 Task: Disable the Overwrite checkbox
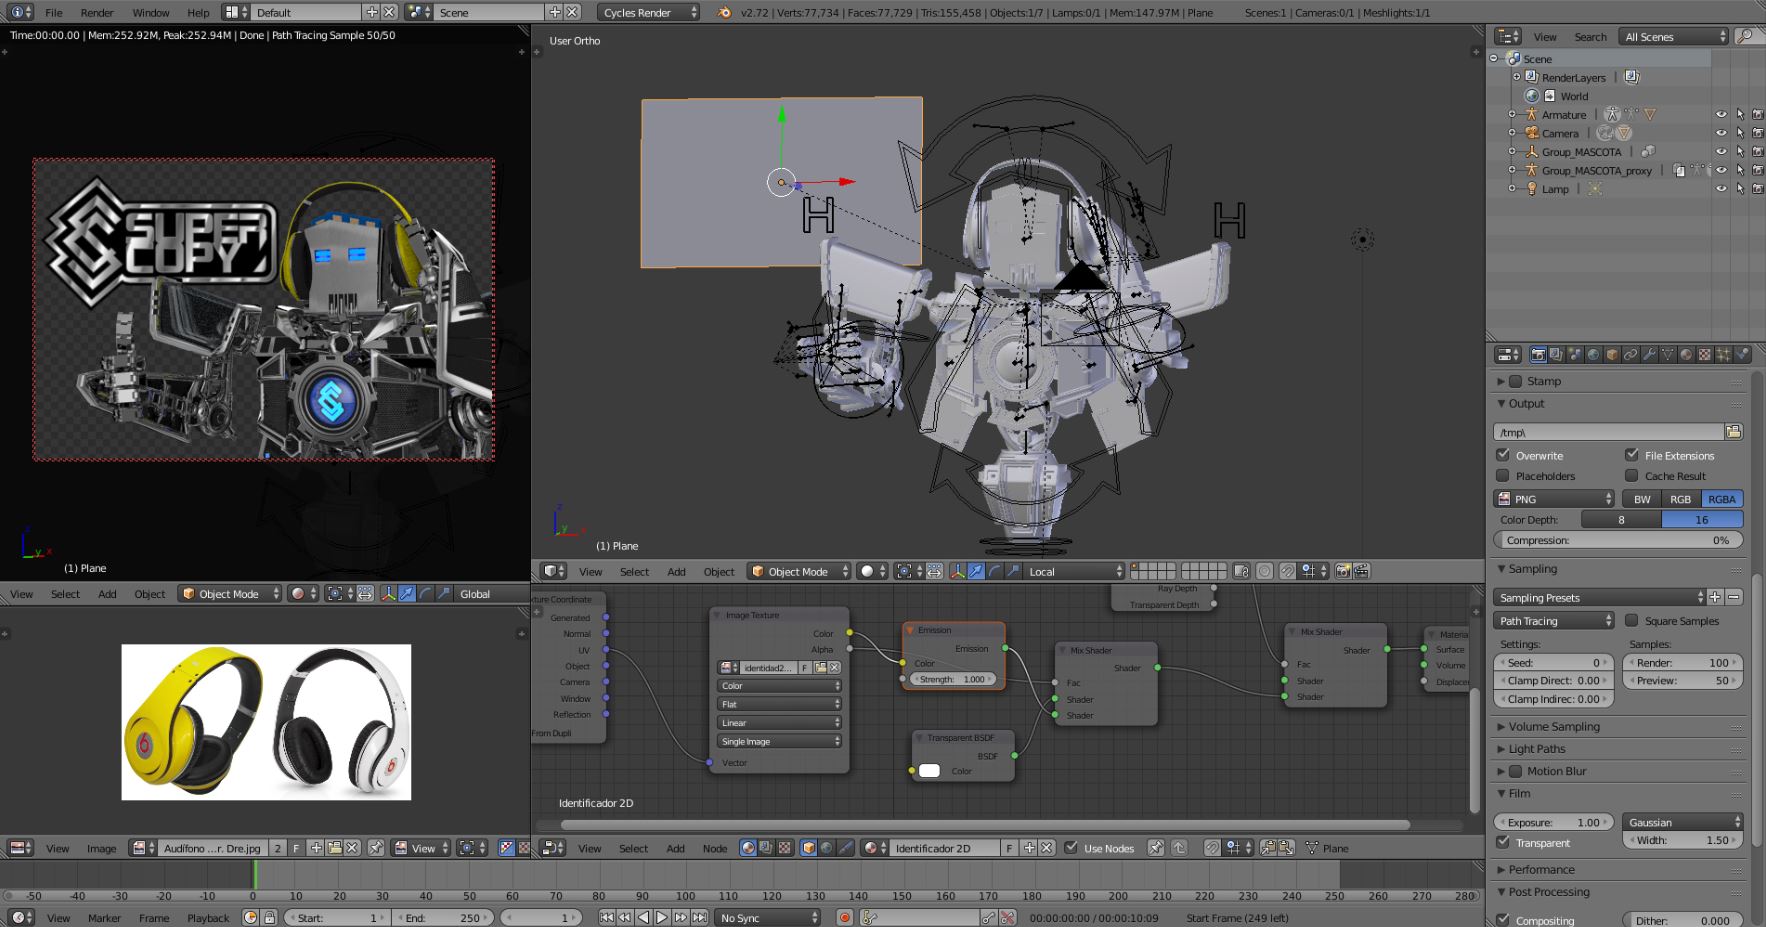pos(1503,455)
